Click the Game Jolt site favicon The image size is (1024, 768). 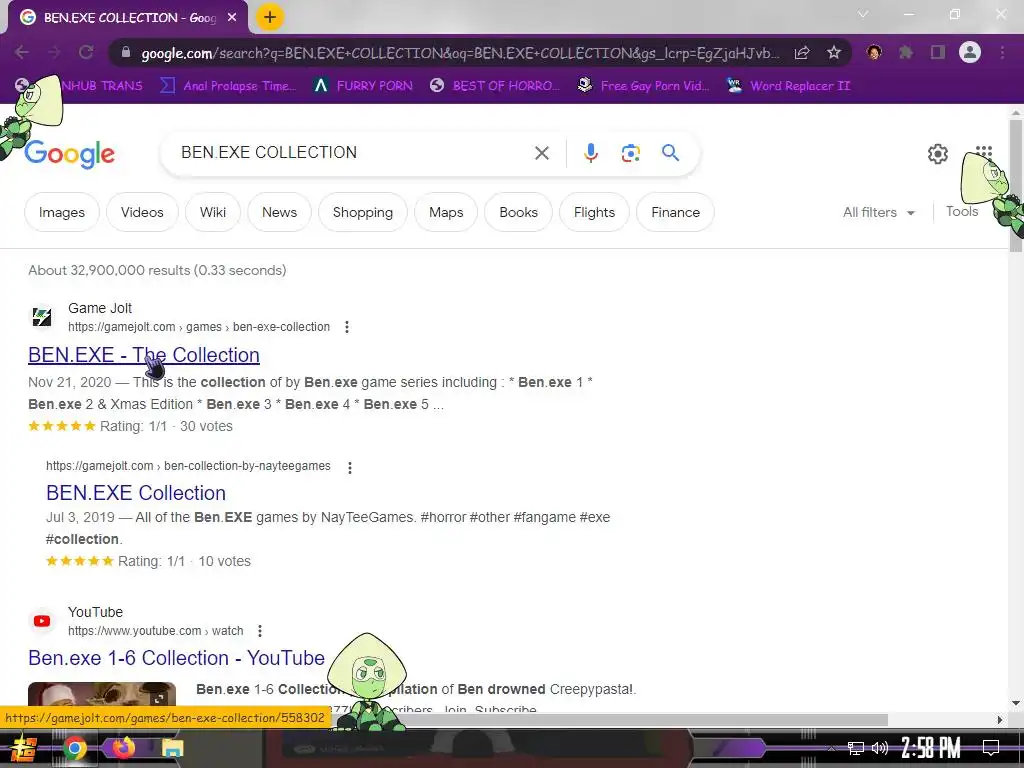[42, 317]
